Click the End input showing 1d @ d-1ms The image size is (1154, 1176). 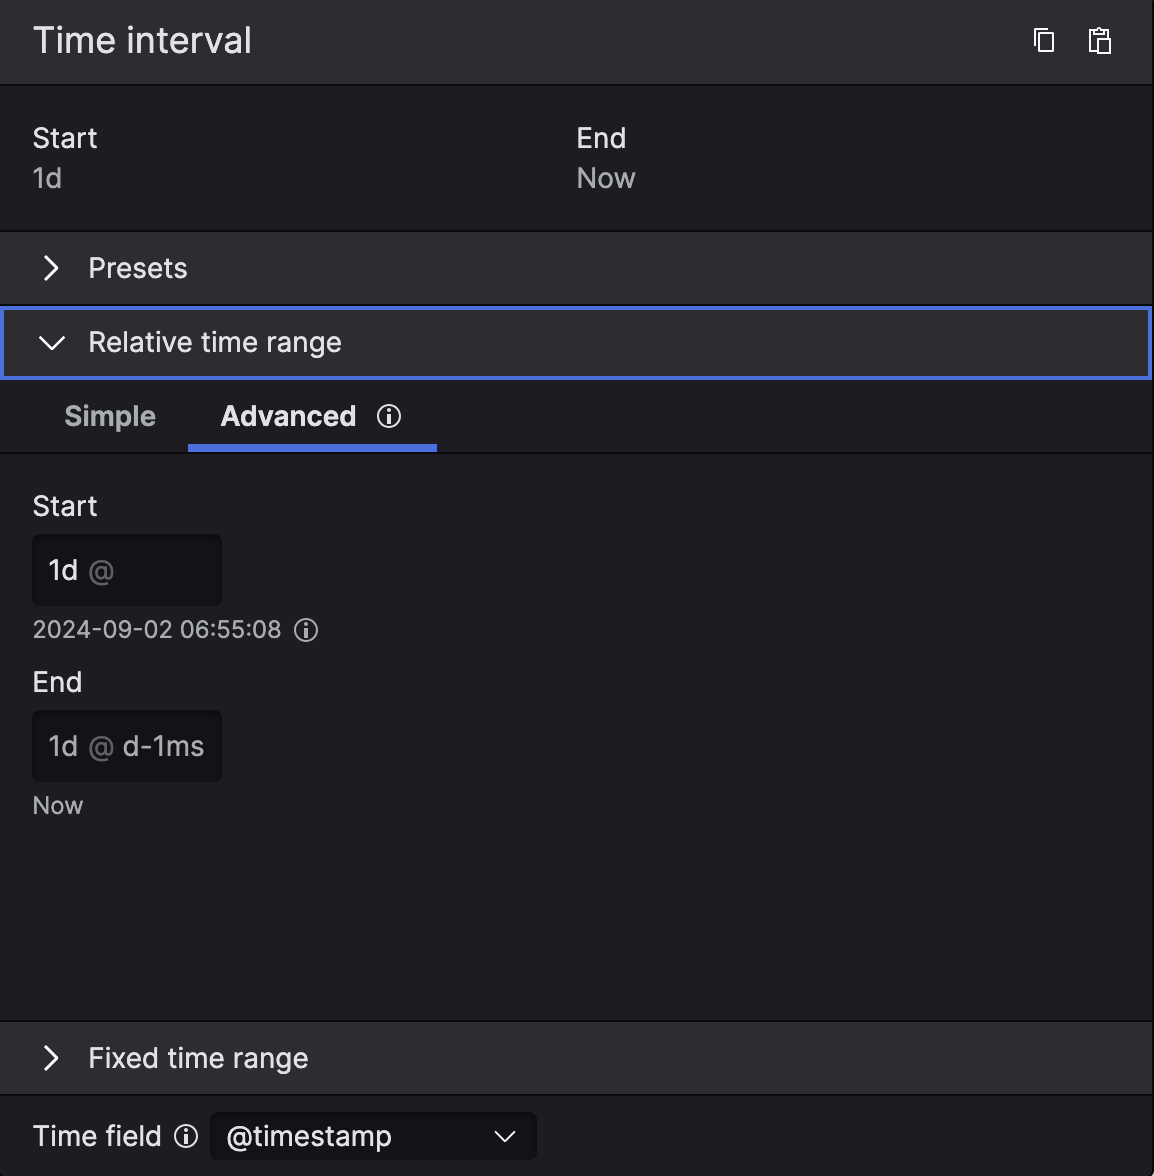coord(127,746)
